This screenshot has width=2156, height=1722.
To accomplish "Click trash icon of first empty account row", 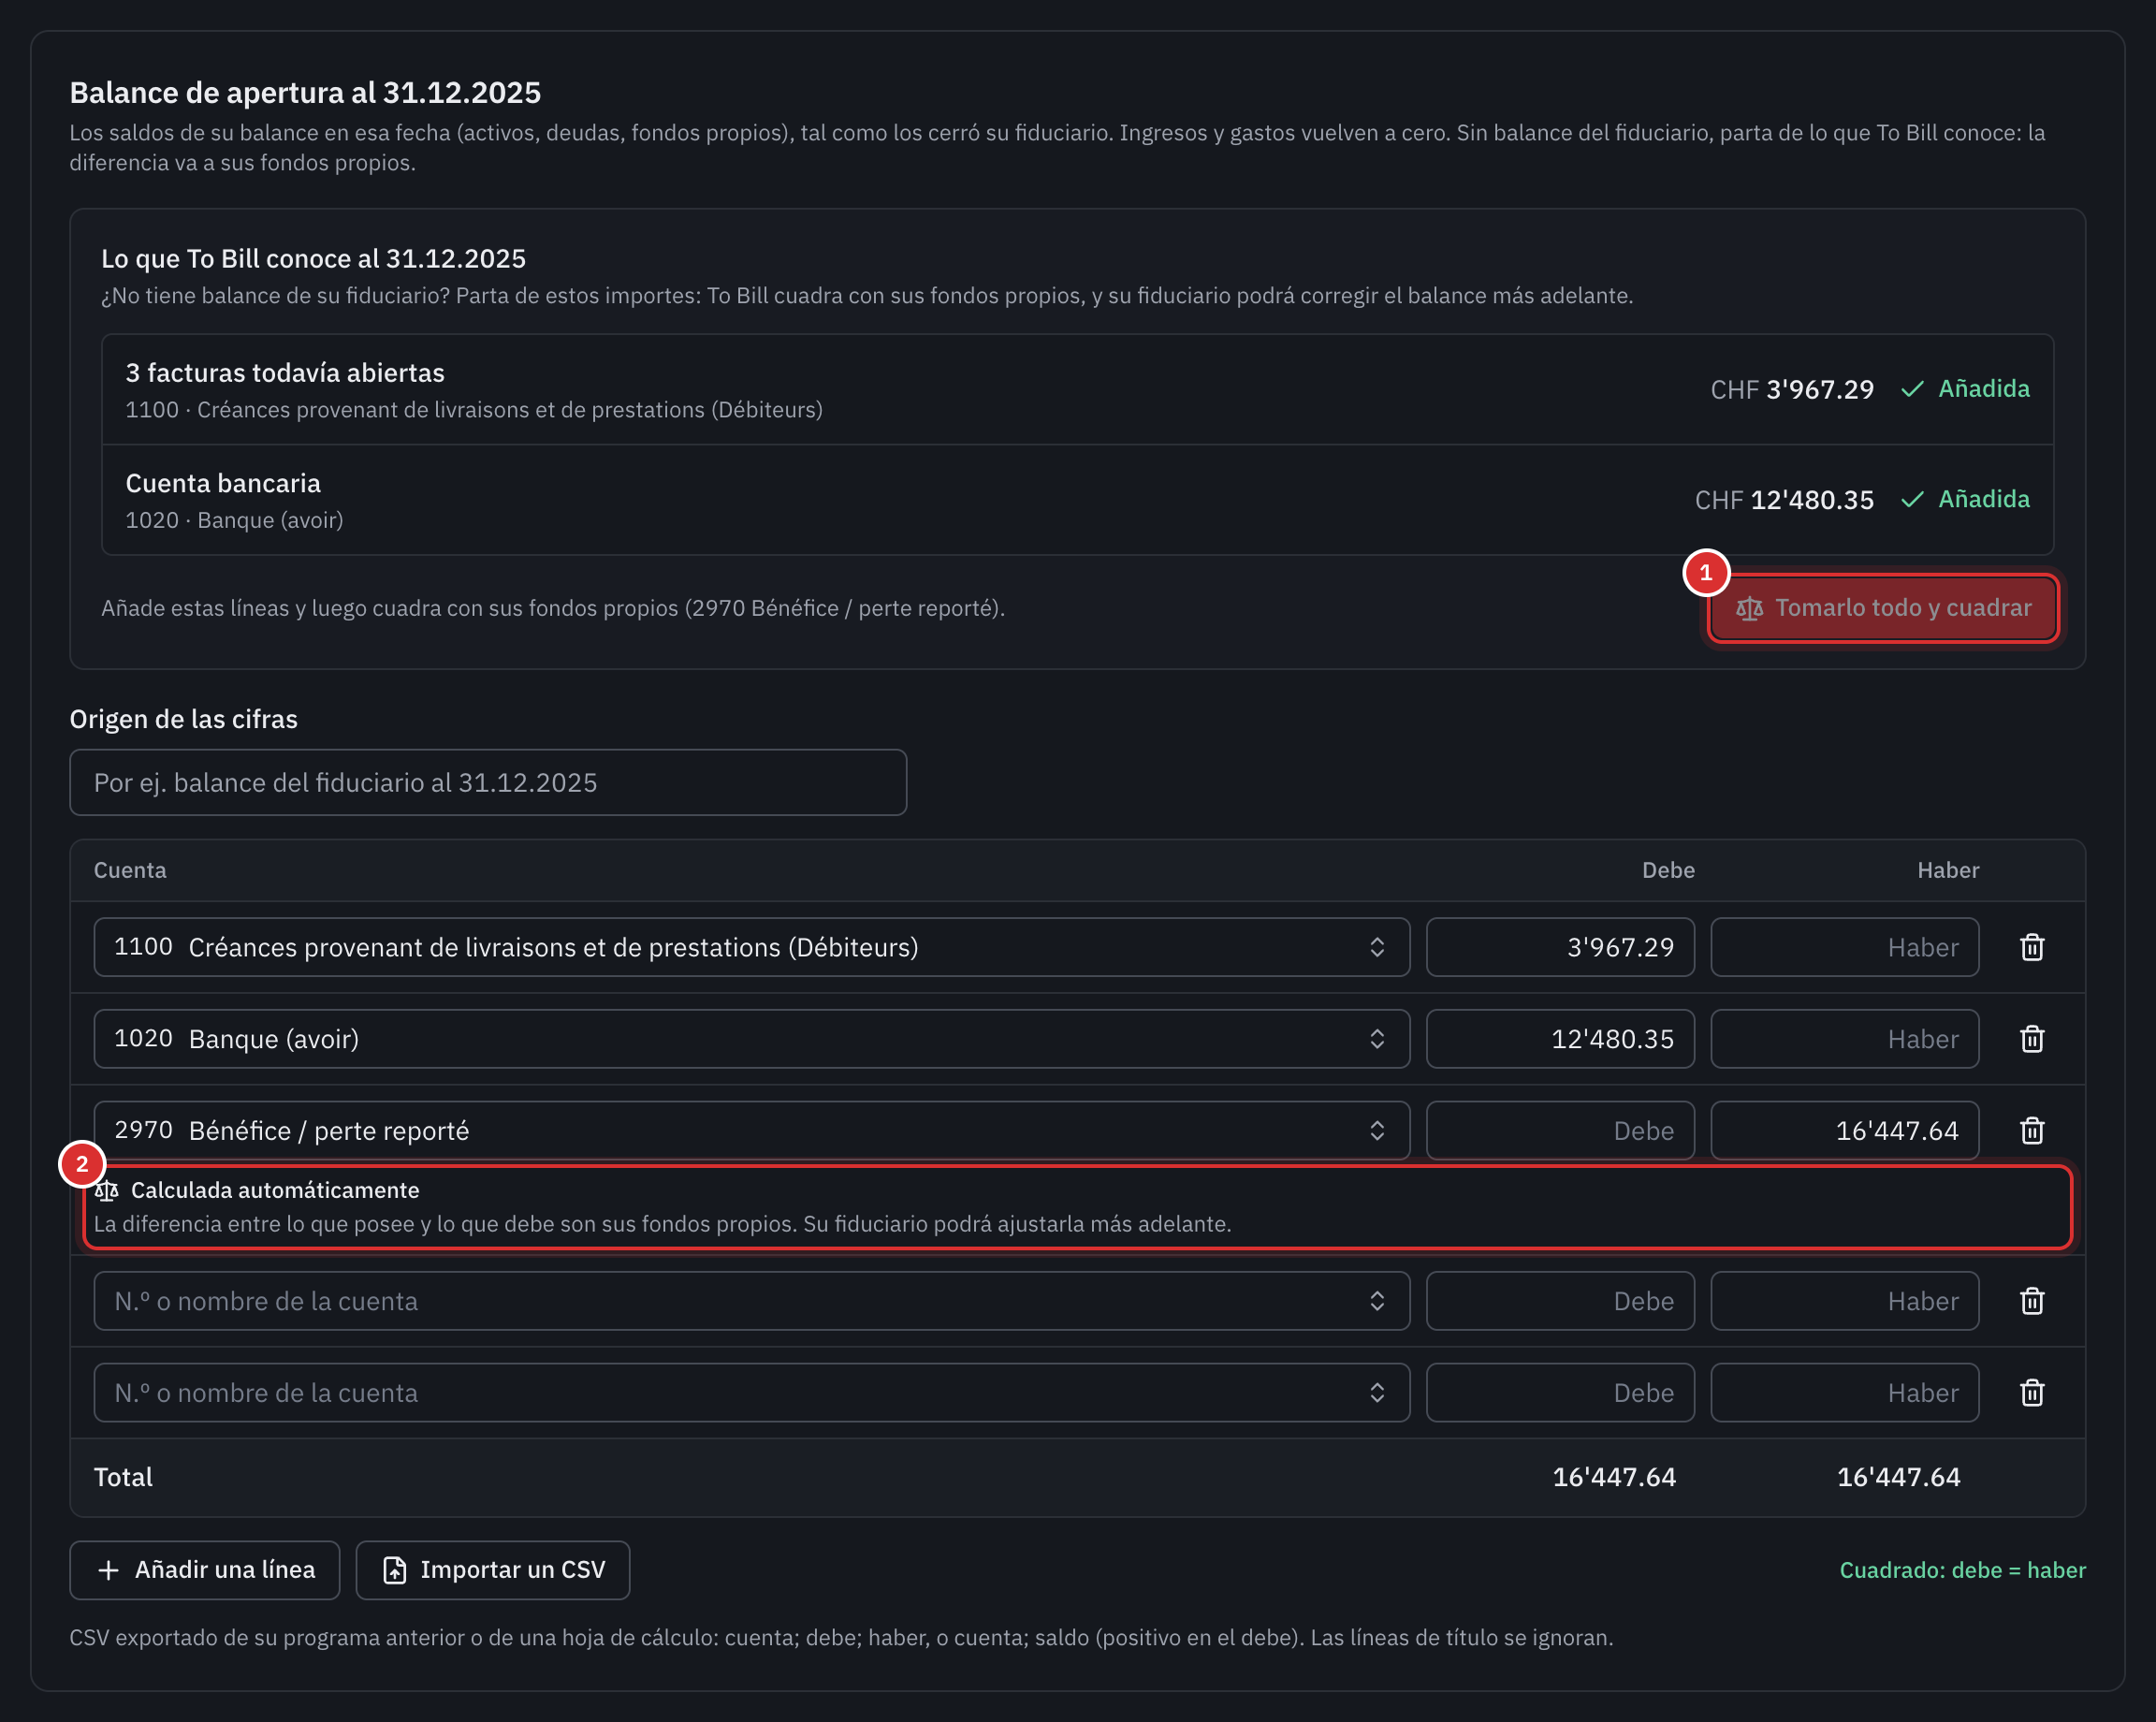I will tap(2031, 1301).
